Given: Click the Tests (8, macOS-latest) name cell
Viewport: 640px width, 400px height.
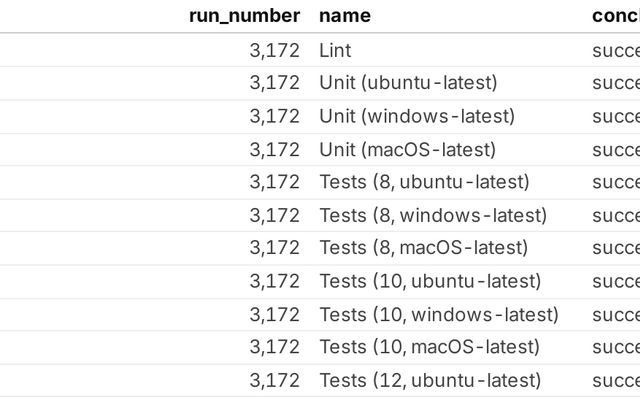Looking at the screenshot, I should (423, 248).
